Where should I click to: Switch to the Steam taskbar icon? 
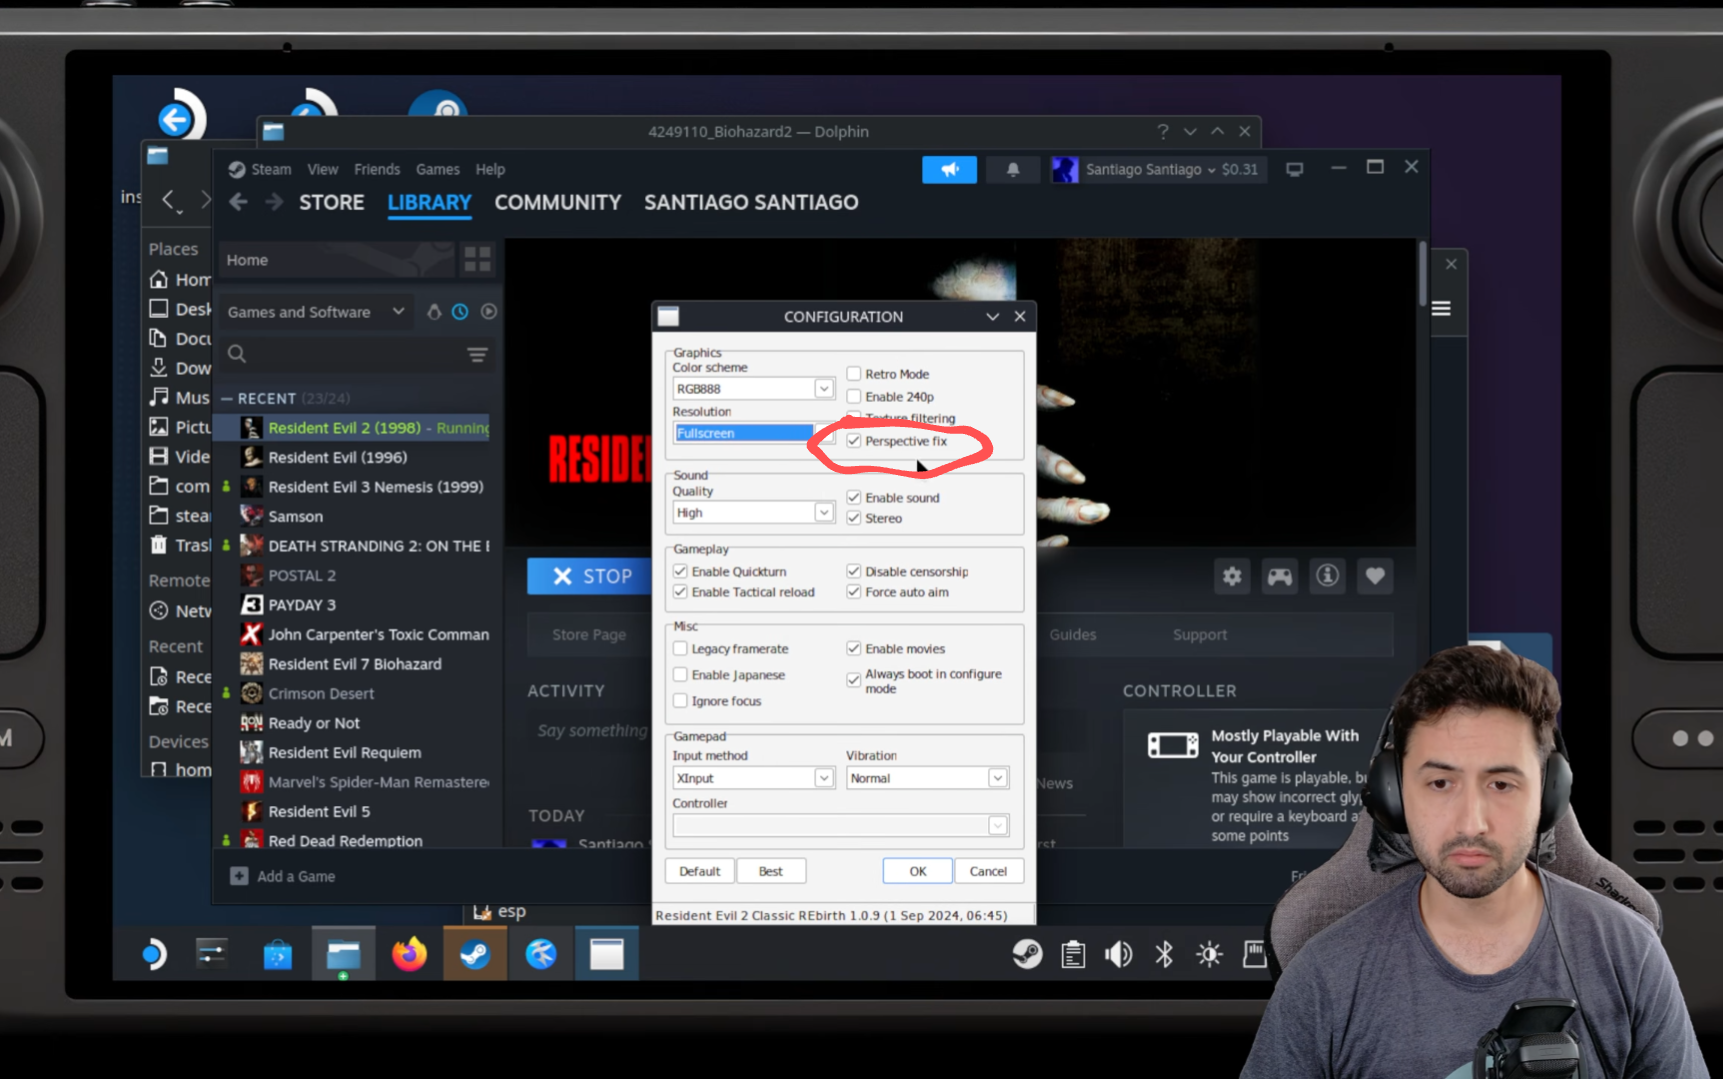coord(475,955)
